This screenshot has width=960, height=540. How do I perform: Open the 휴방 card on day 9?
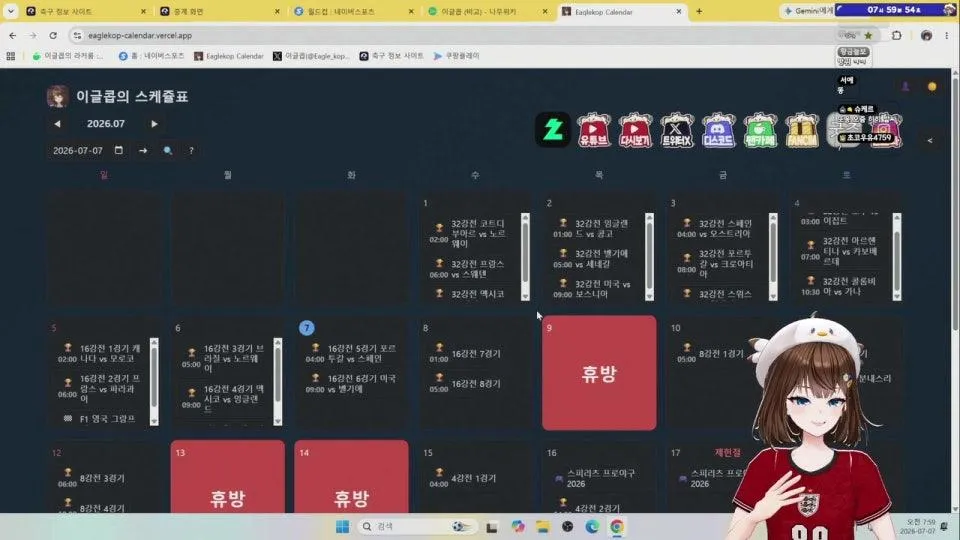(x=599, y=373)
